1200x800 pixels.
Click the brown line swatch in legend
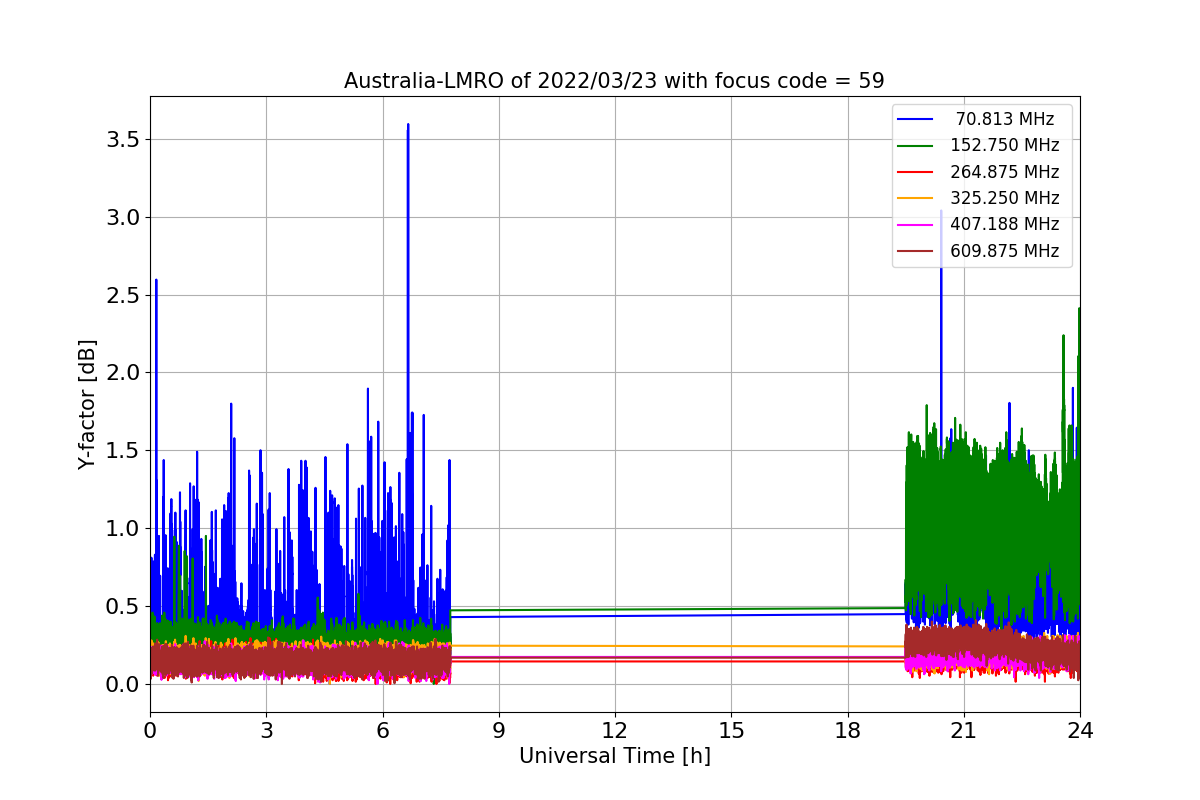[x=916, y=251]
